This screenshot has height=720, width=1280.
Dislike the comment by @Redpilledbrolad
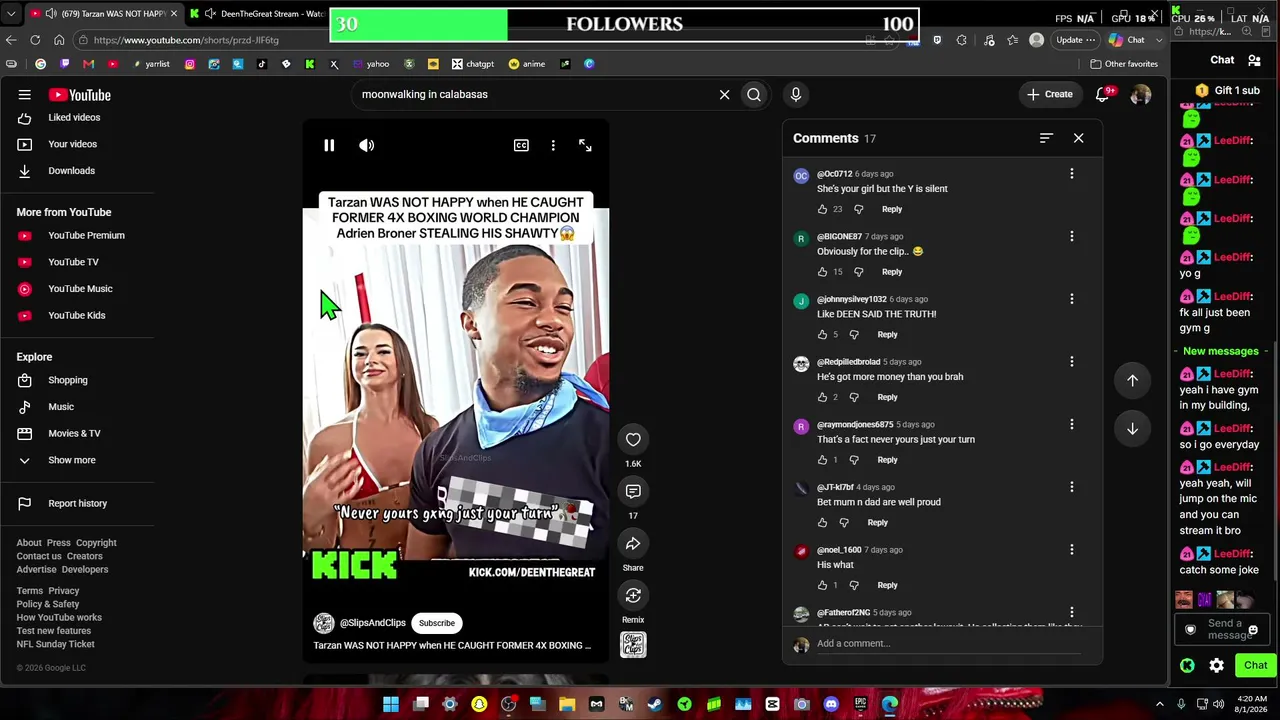pyautogui.click(x=854, y=398)
